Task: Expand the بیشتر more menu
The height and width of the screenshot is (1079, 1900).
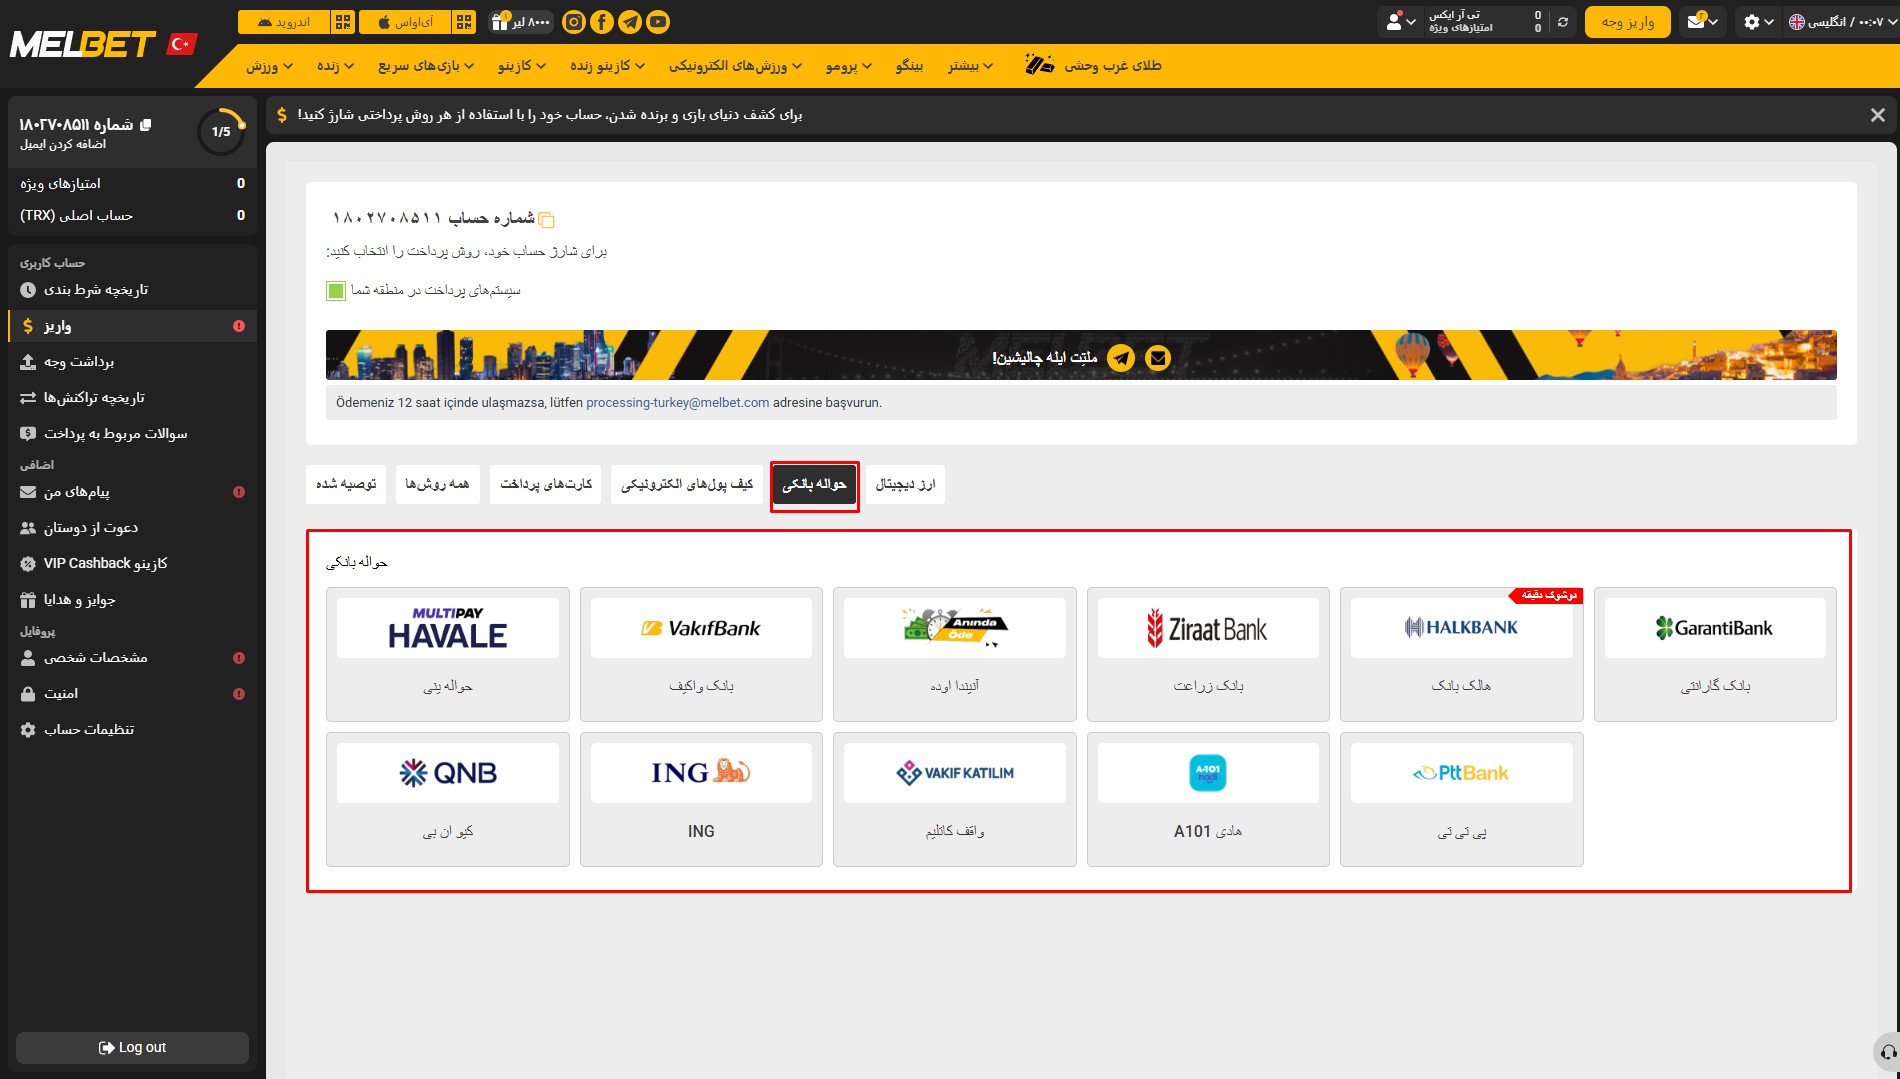Action: tap(970, 66)
